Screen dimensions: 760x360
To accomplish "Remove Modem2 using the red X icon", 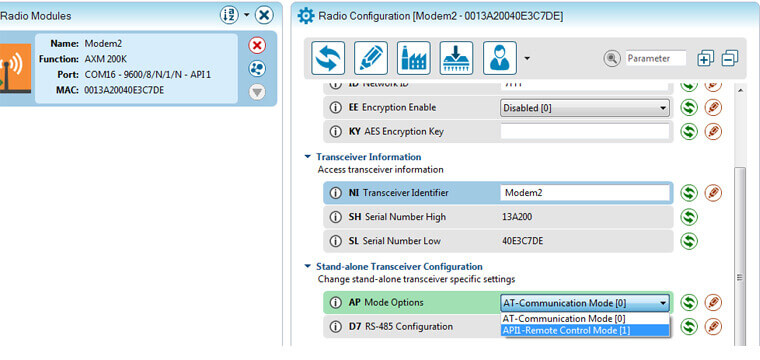I will pos(257,46).
